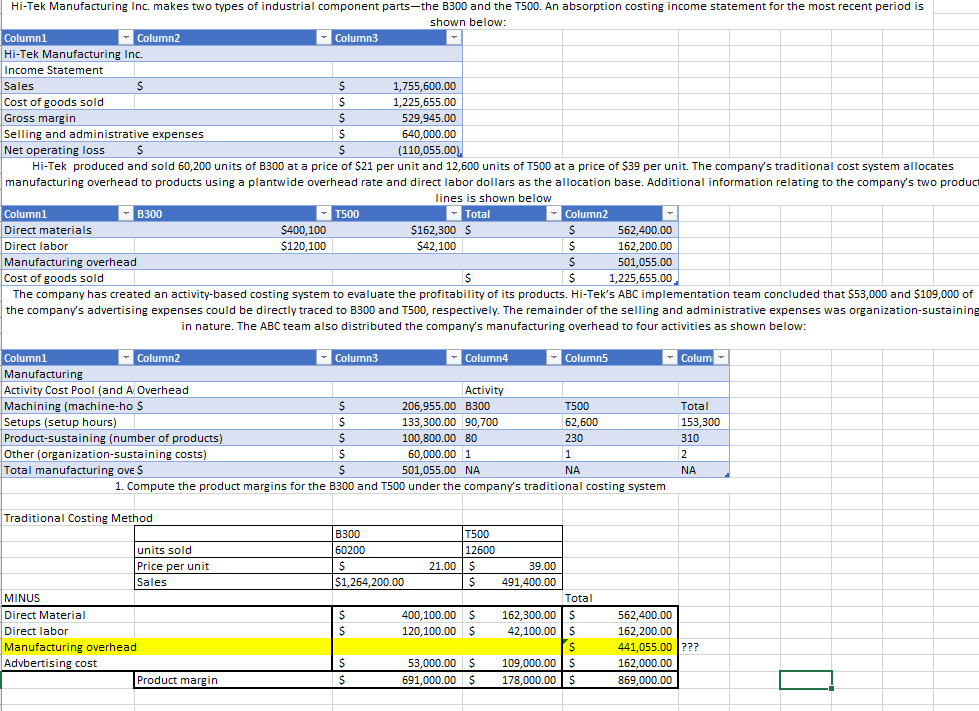Viewport: 979px width, 711px height.
Task: Select the sales value 1,755,600.00 cell
Action: click(397, 86)
